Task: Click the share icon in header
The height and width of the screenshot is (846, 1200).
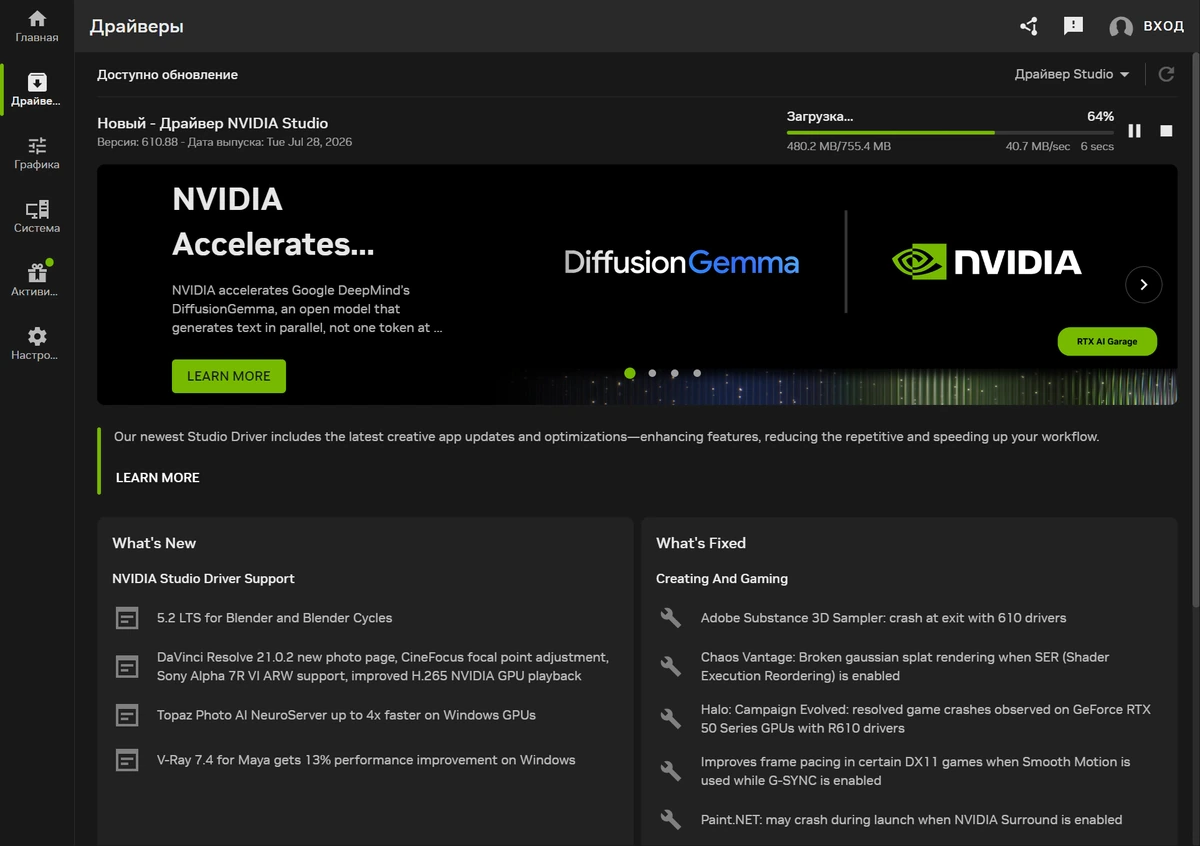Action: 1029,26
